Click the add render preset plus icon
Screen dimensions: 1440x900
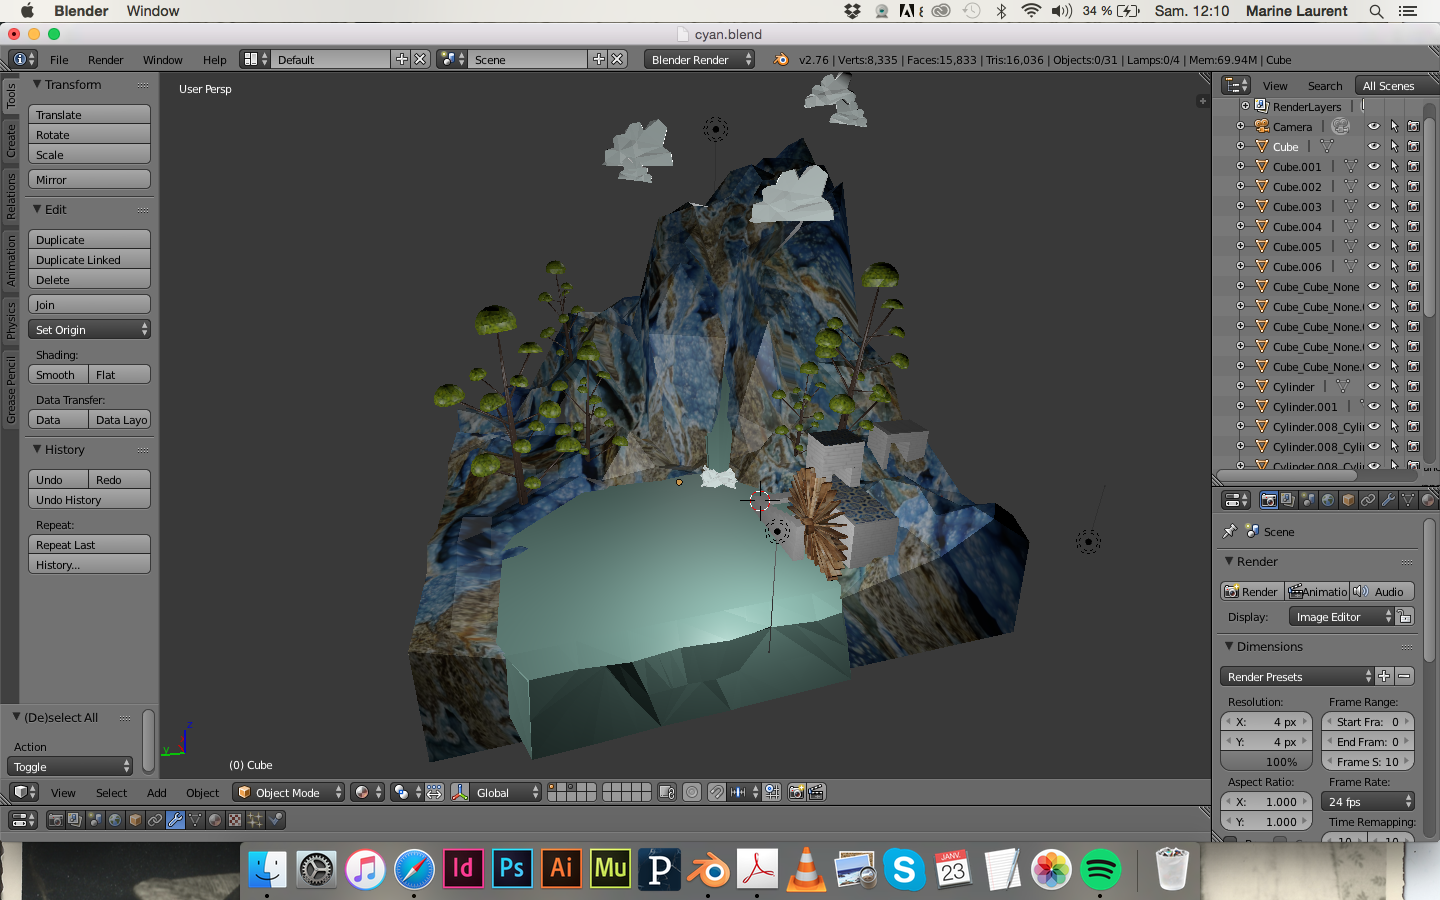pyautogui.click(x=1384, y=676)
